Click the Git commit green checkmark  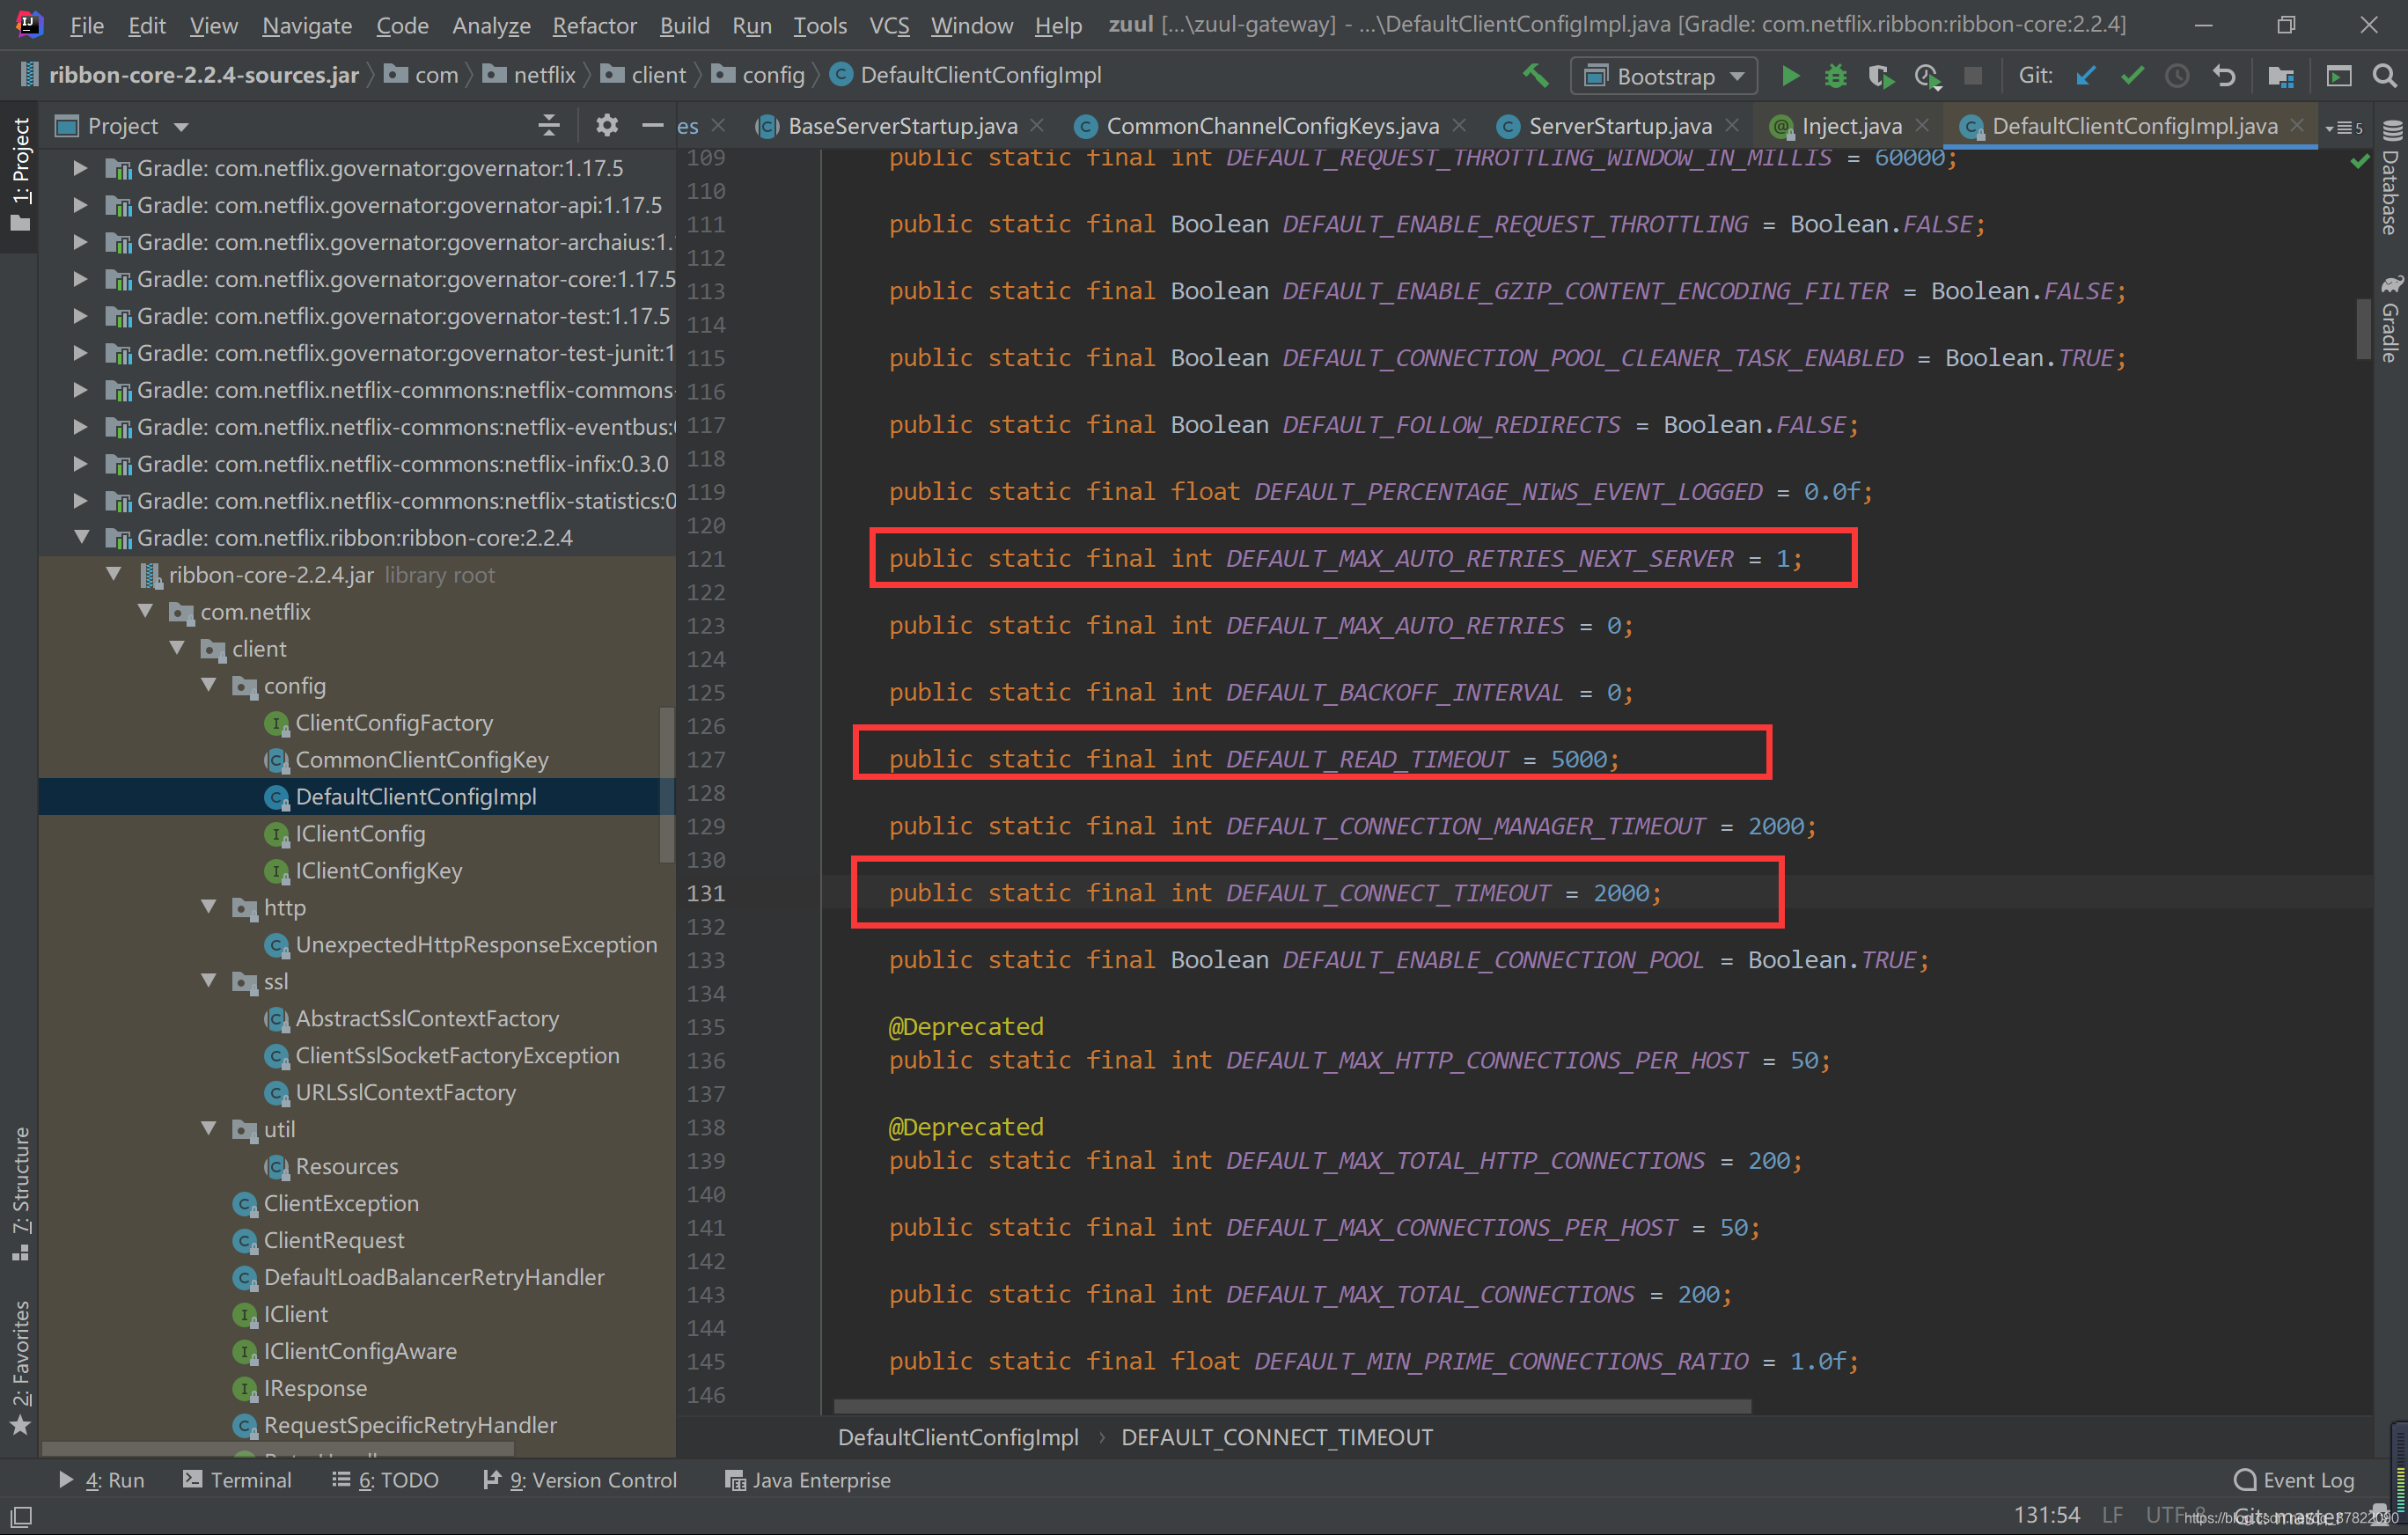point(2132,76)
